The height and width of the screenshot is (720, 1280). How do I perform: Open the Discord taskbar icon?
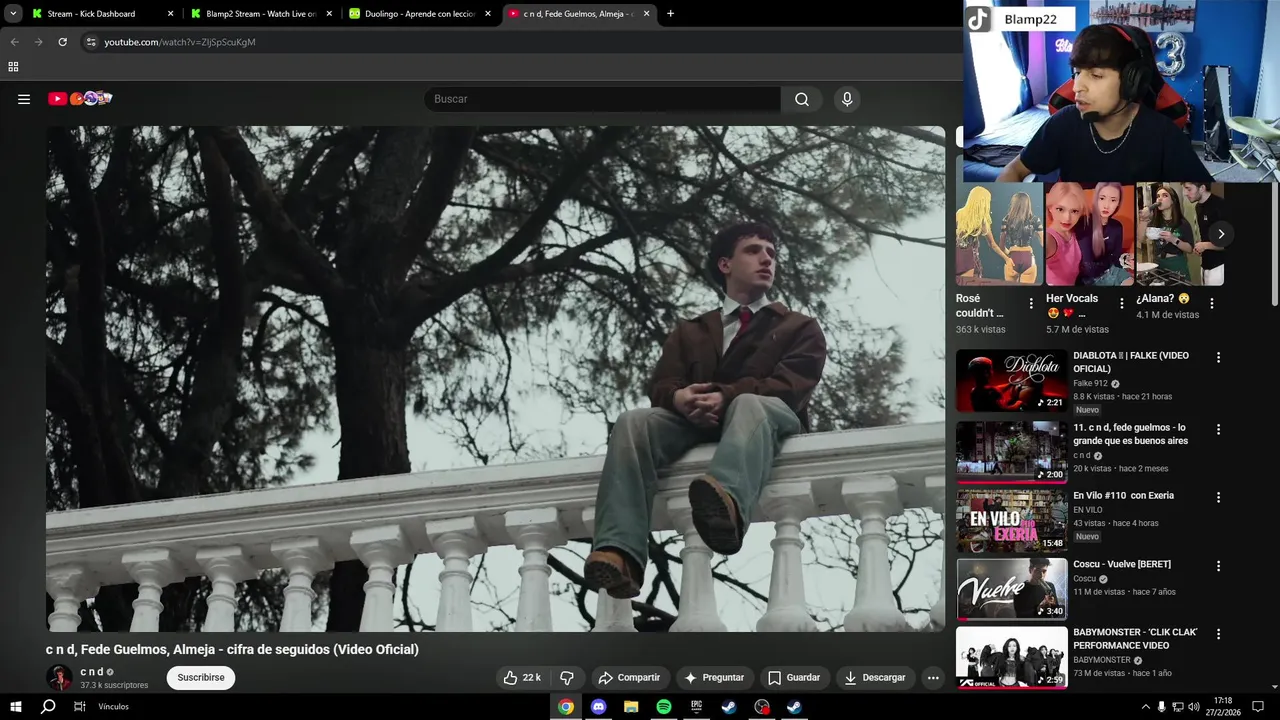(598, 707)
